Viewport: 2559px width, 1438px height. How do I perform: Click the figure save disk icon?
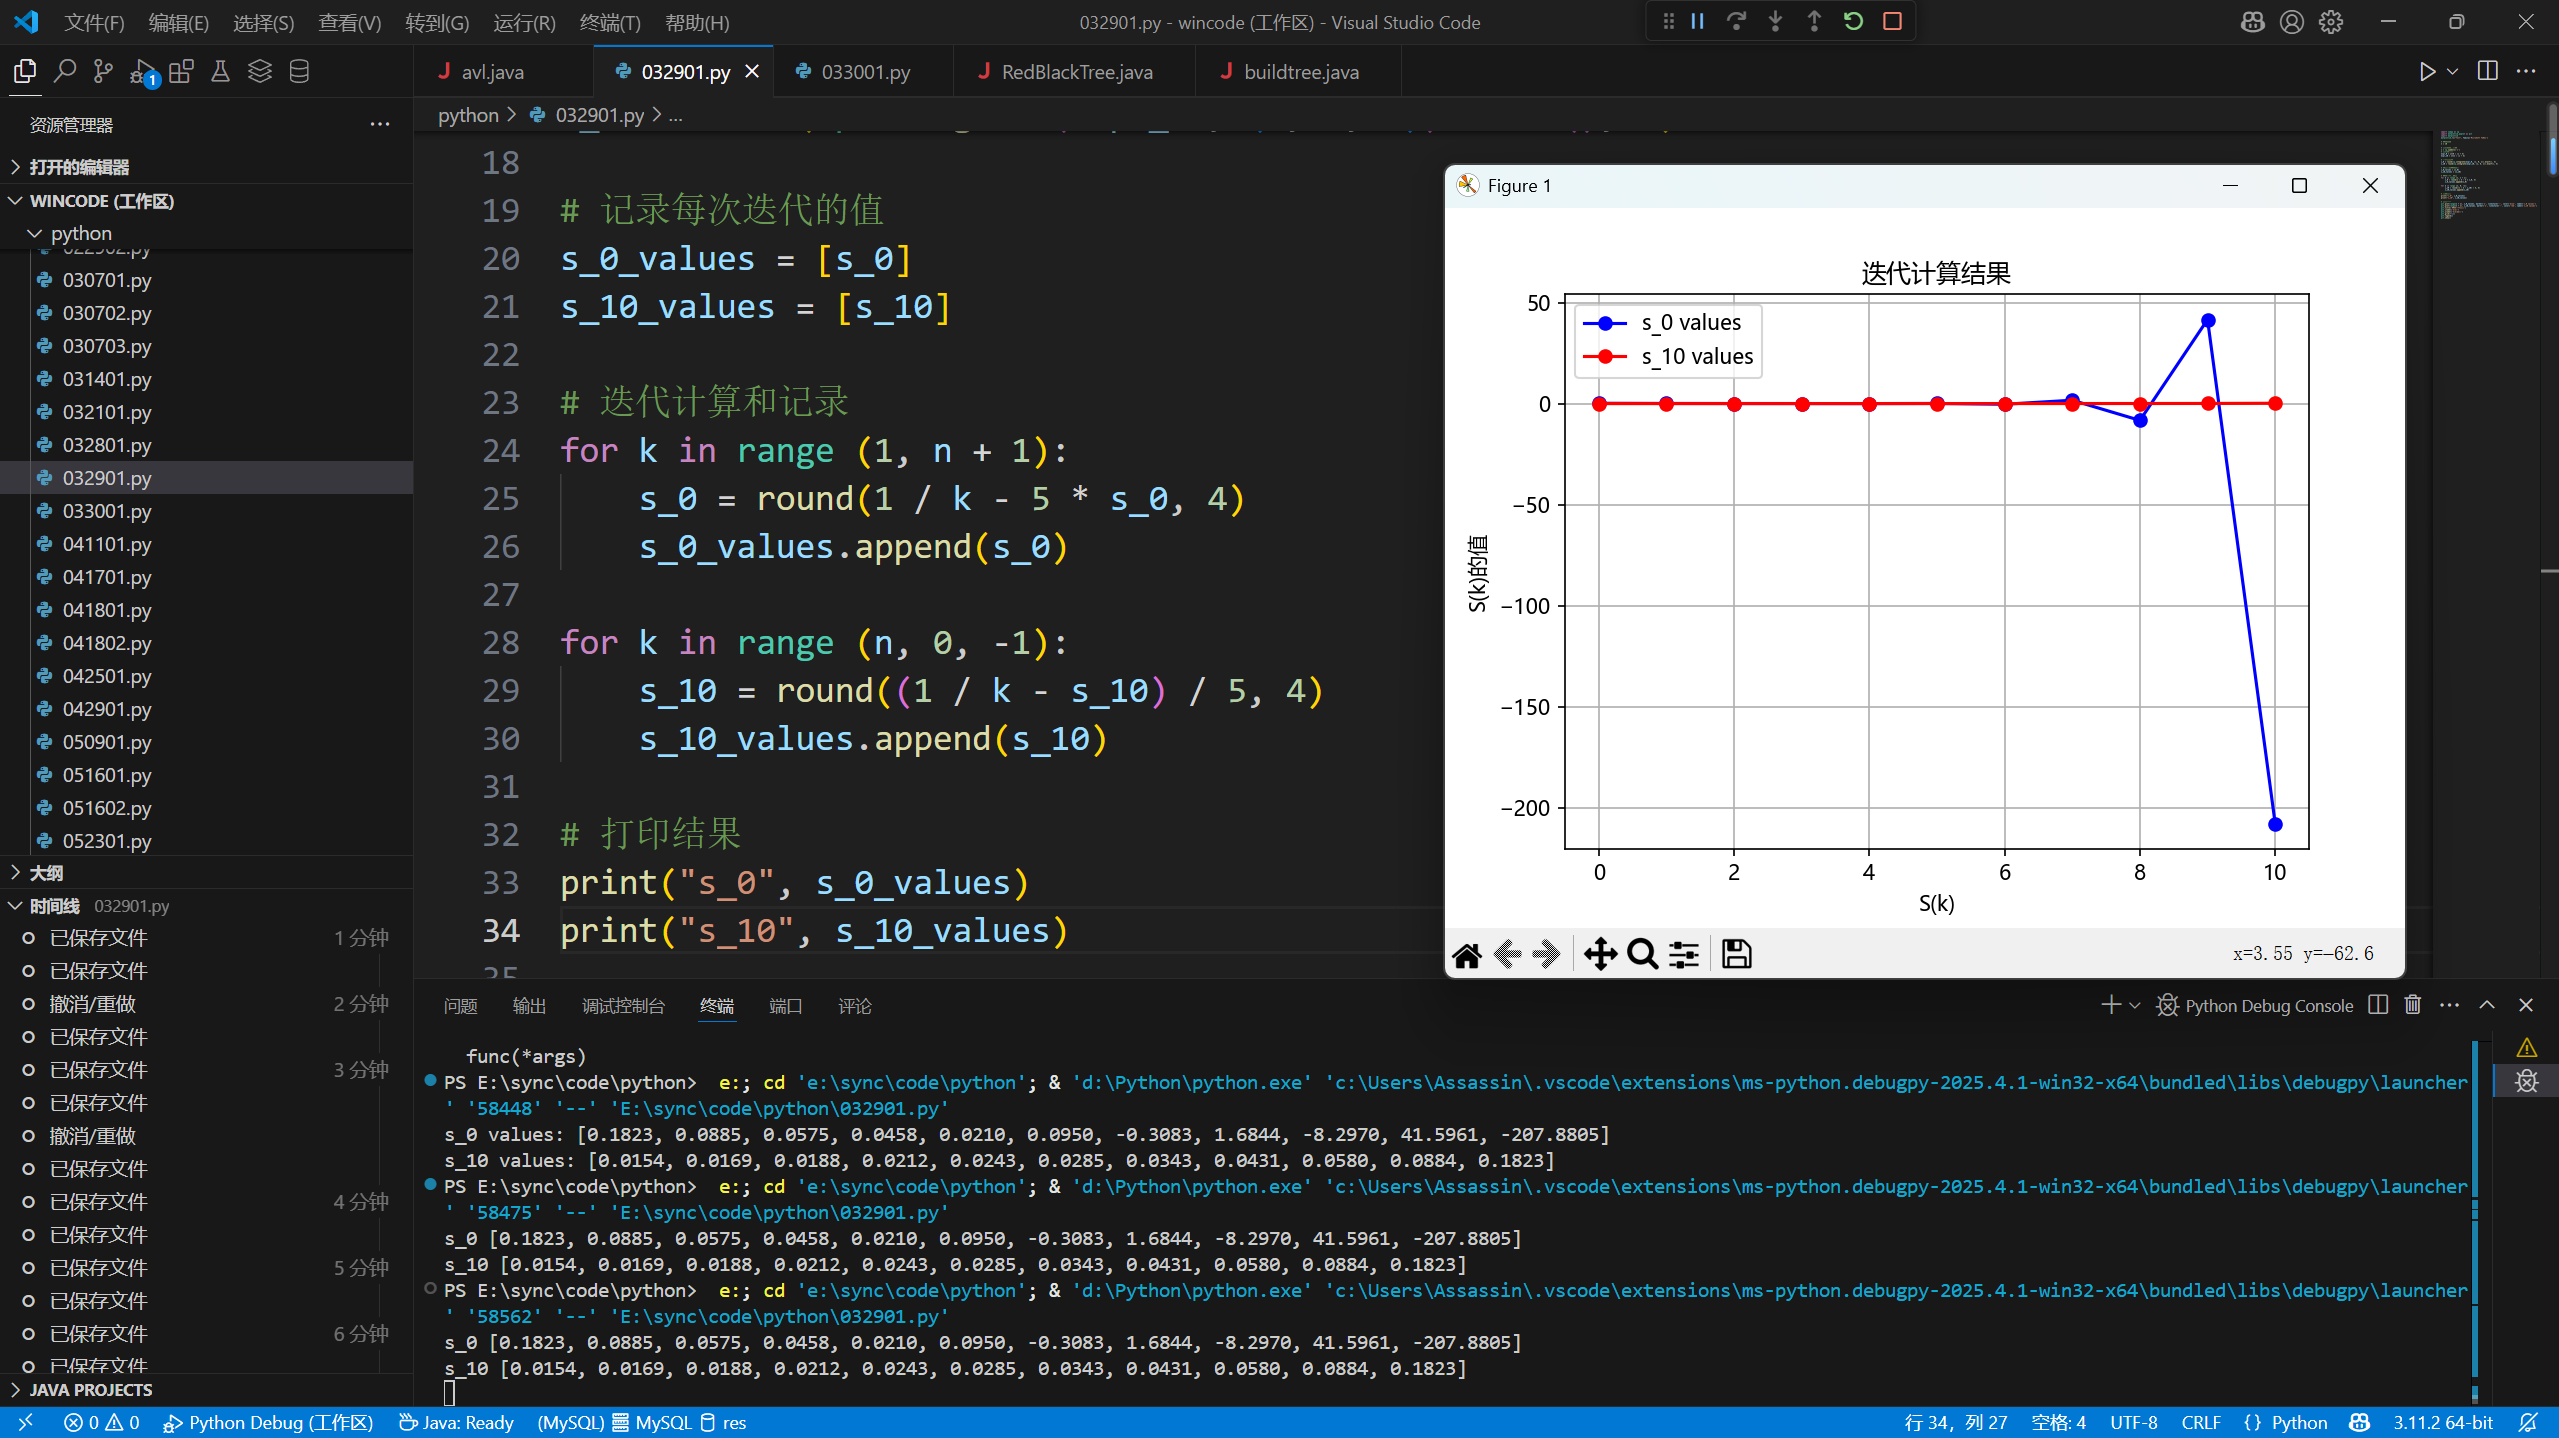[x=1736, y=954]
